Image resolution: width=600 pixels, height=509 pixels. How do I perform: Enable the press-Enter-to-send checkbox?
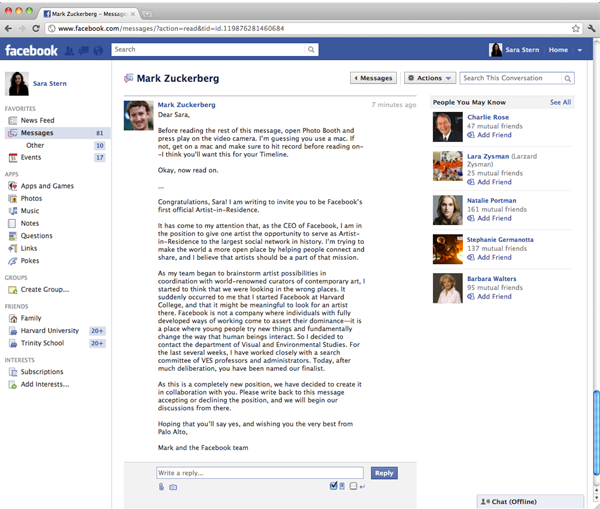click(353, 486)
